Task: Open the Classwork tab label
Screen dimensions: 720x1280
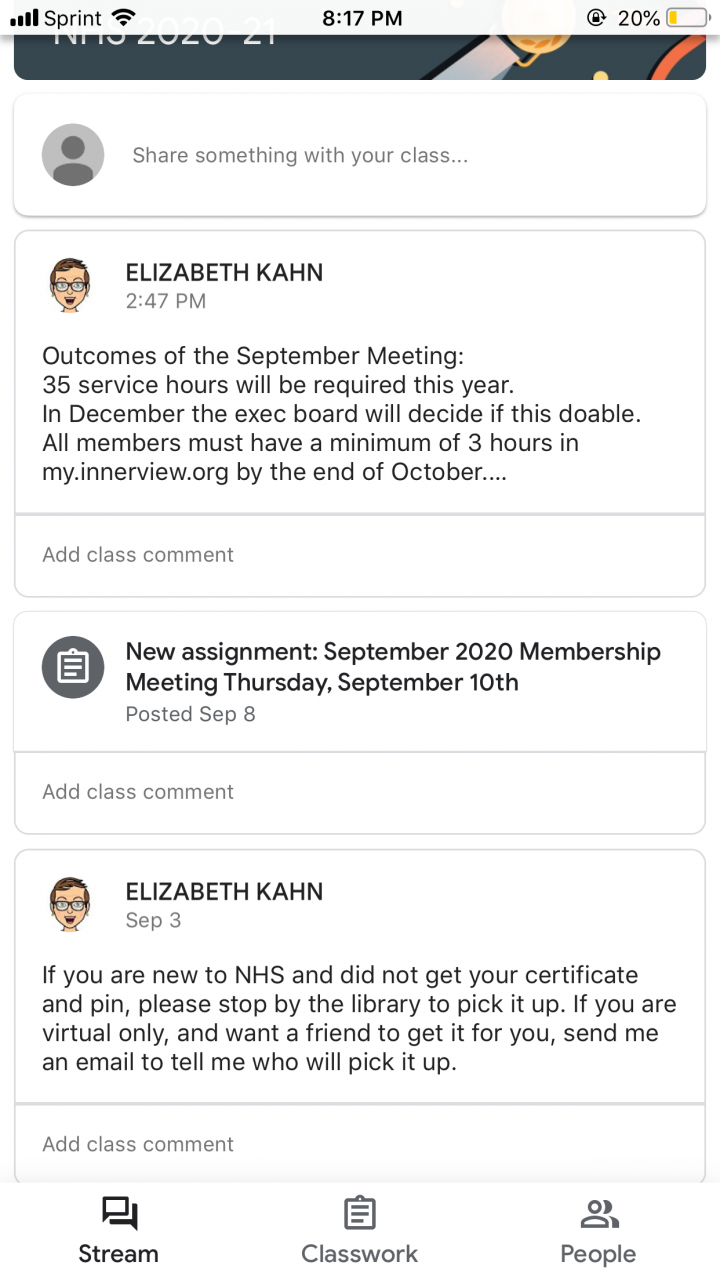Action: tap(359, 1254)
